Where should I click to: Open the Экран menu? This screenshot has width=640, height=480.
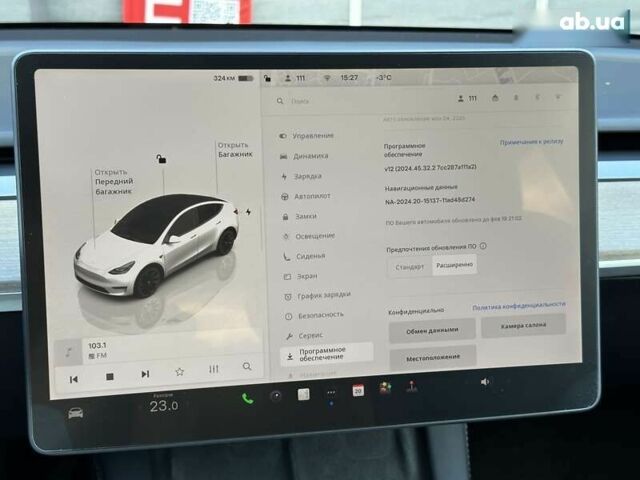pyautogui.click(x=301, y=276)
